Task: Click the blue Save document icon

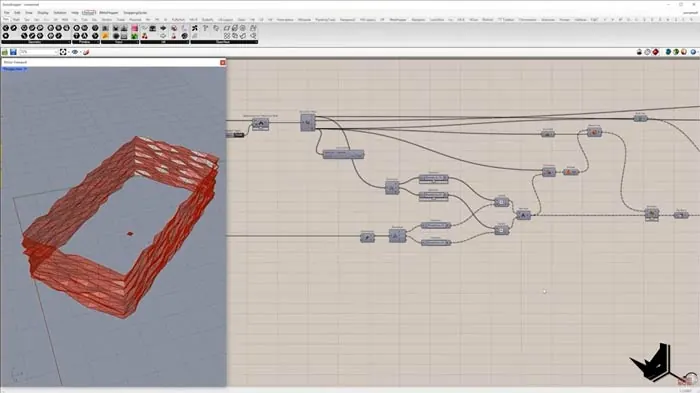Action: point(13,52)
